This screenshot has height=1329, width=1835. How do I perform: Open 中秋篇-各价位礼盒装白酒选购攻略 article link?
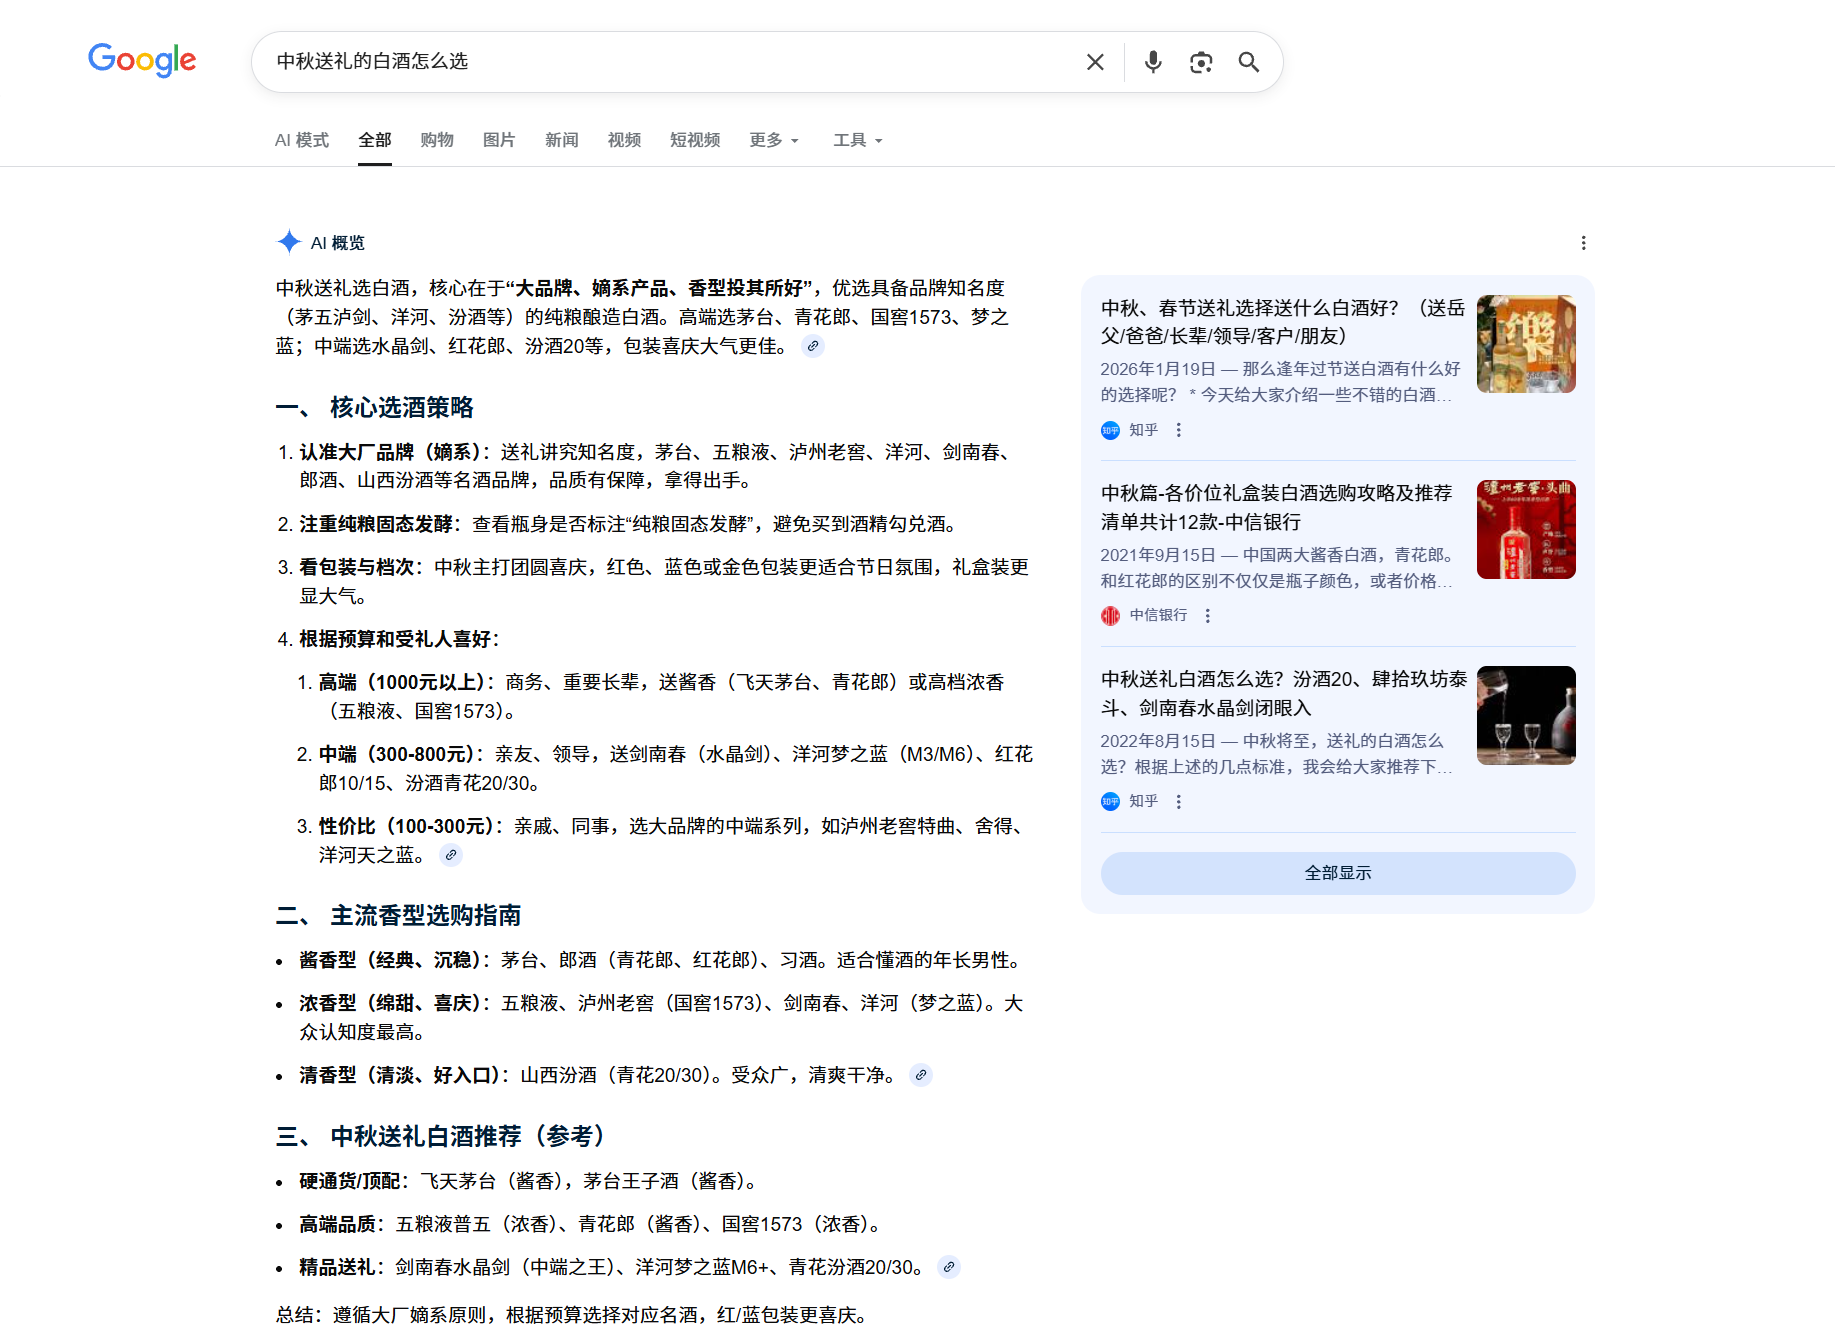(x=1276, y=507)
